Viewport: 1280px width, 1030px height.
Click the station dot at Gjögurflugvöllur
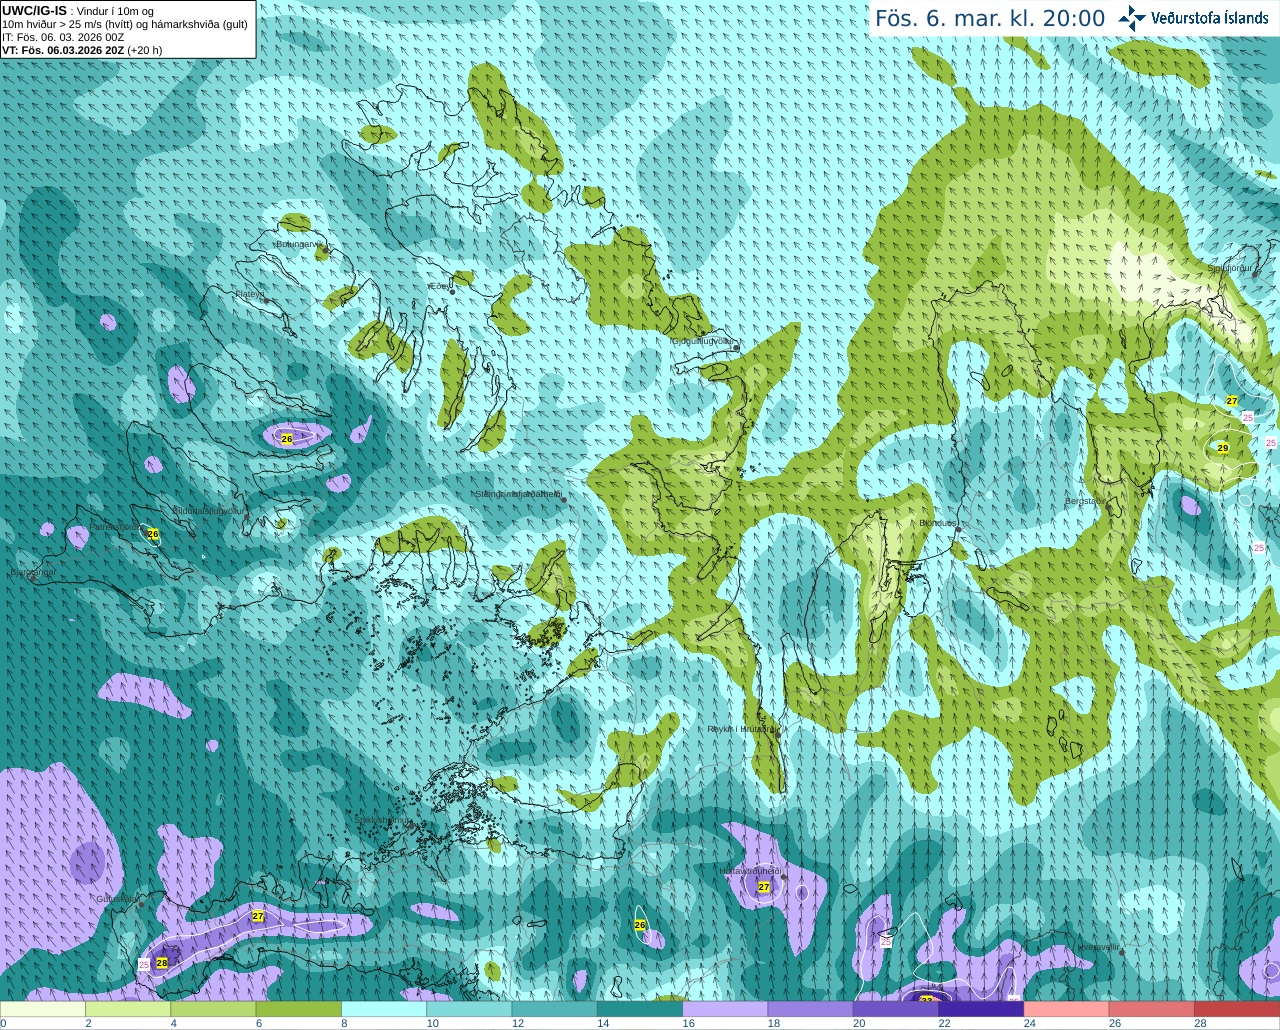[735, 347]
